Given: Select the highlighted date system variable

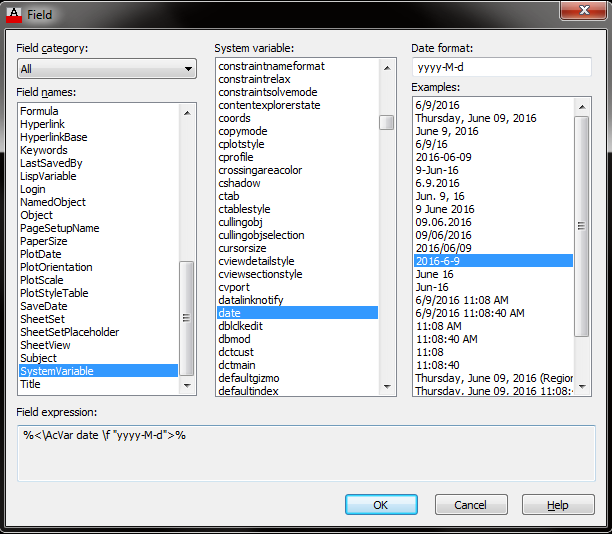Looking at the screenshot, I should (x=297, y=313).
